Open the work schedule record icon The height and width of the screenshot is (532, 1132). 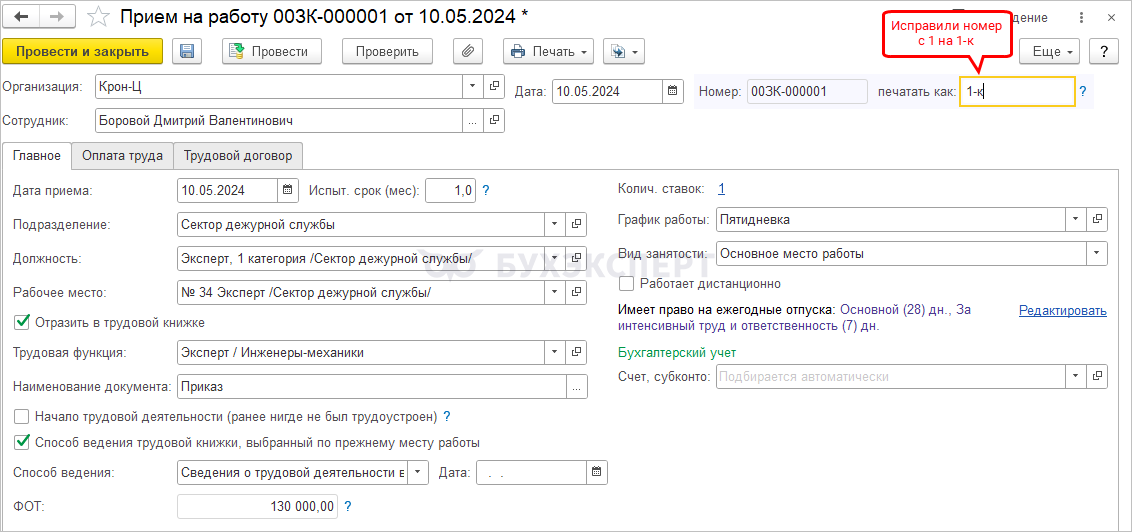point(1097,219)
